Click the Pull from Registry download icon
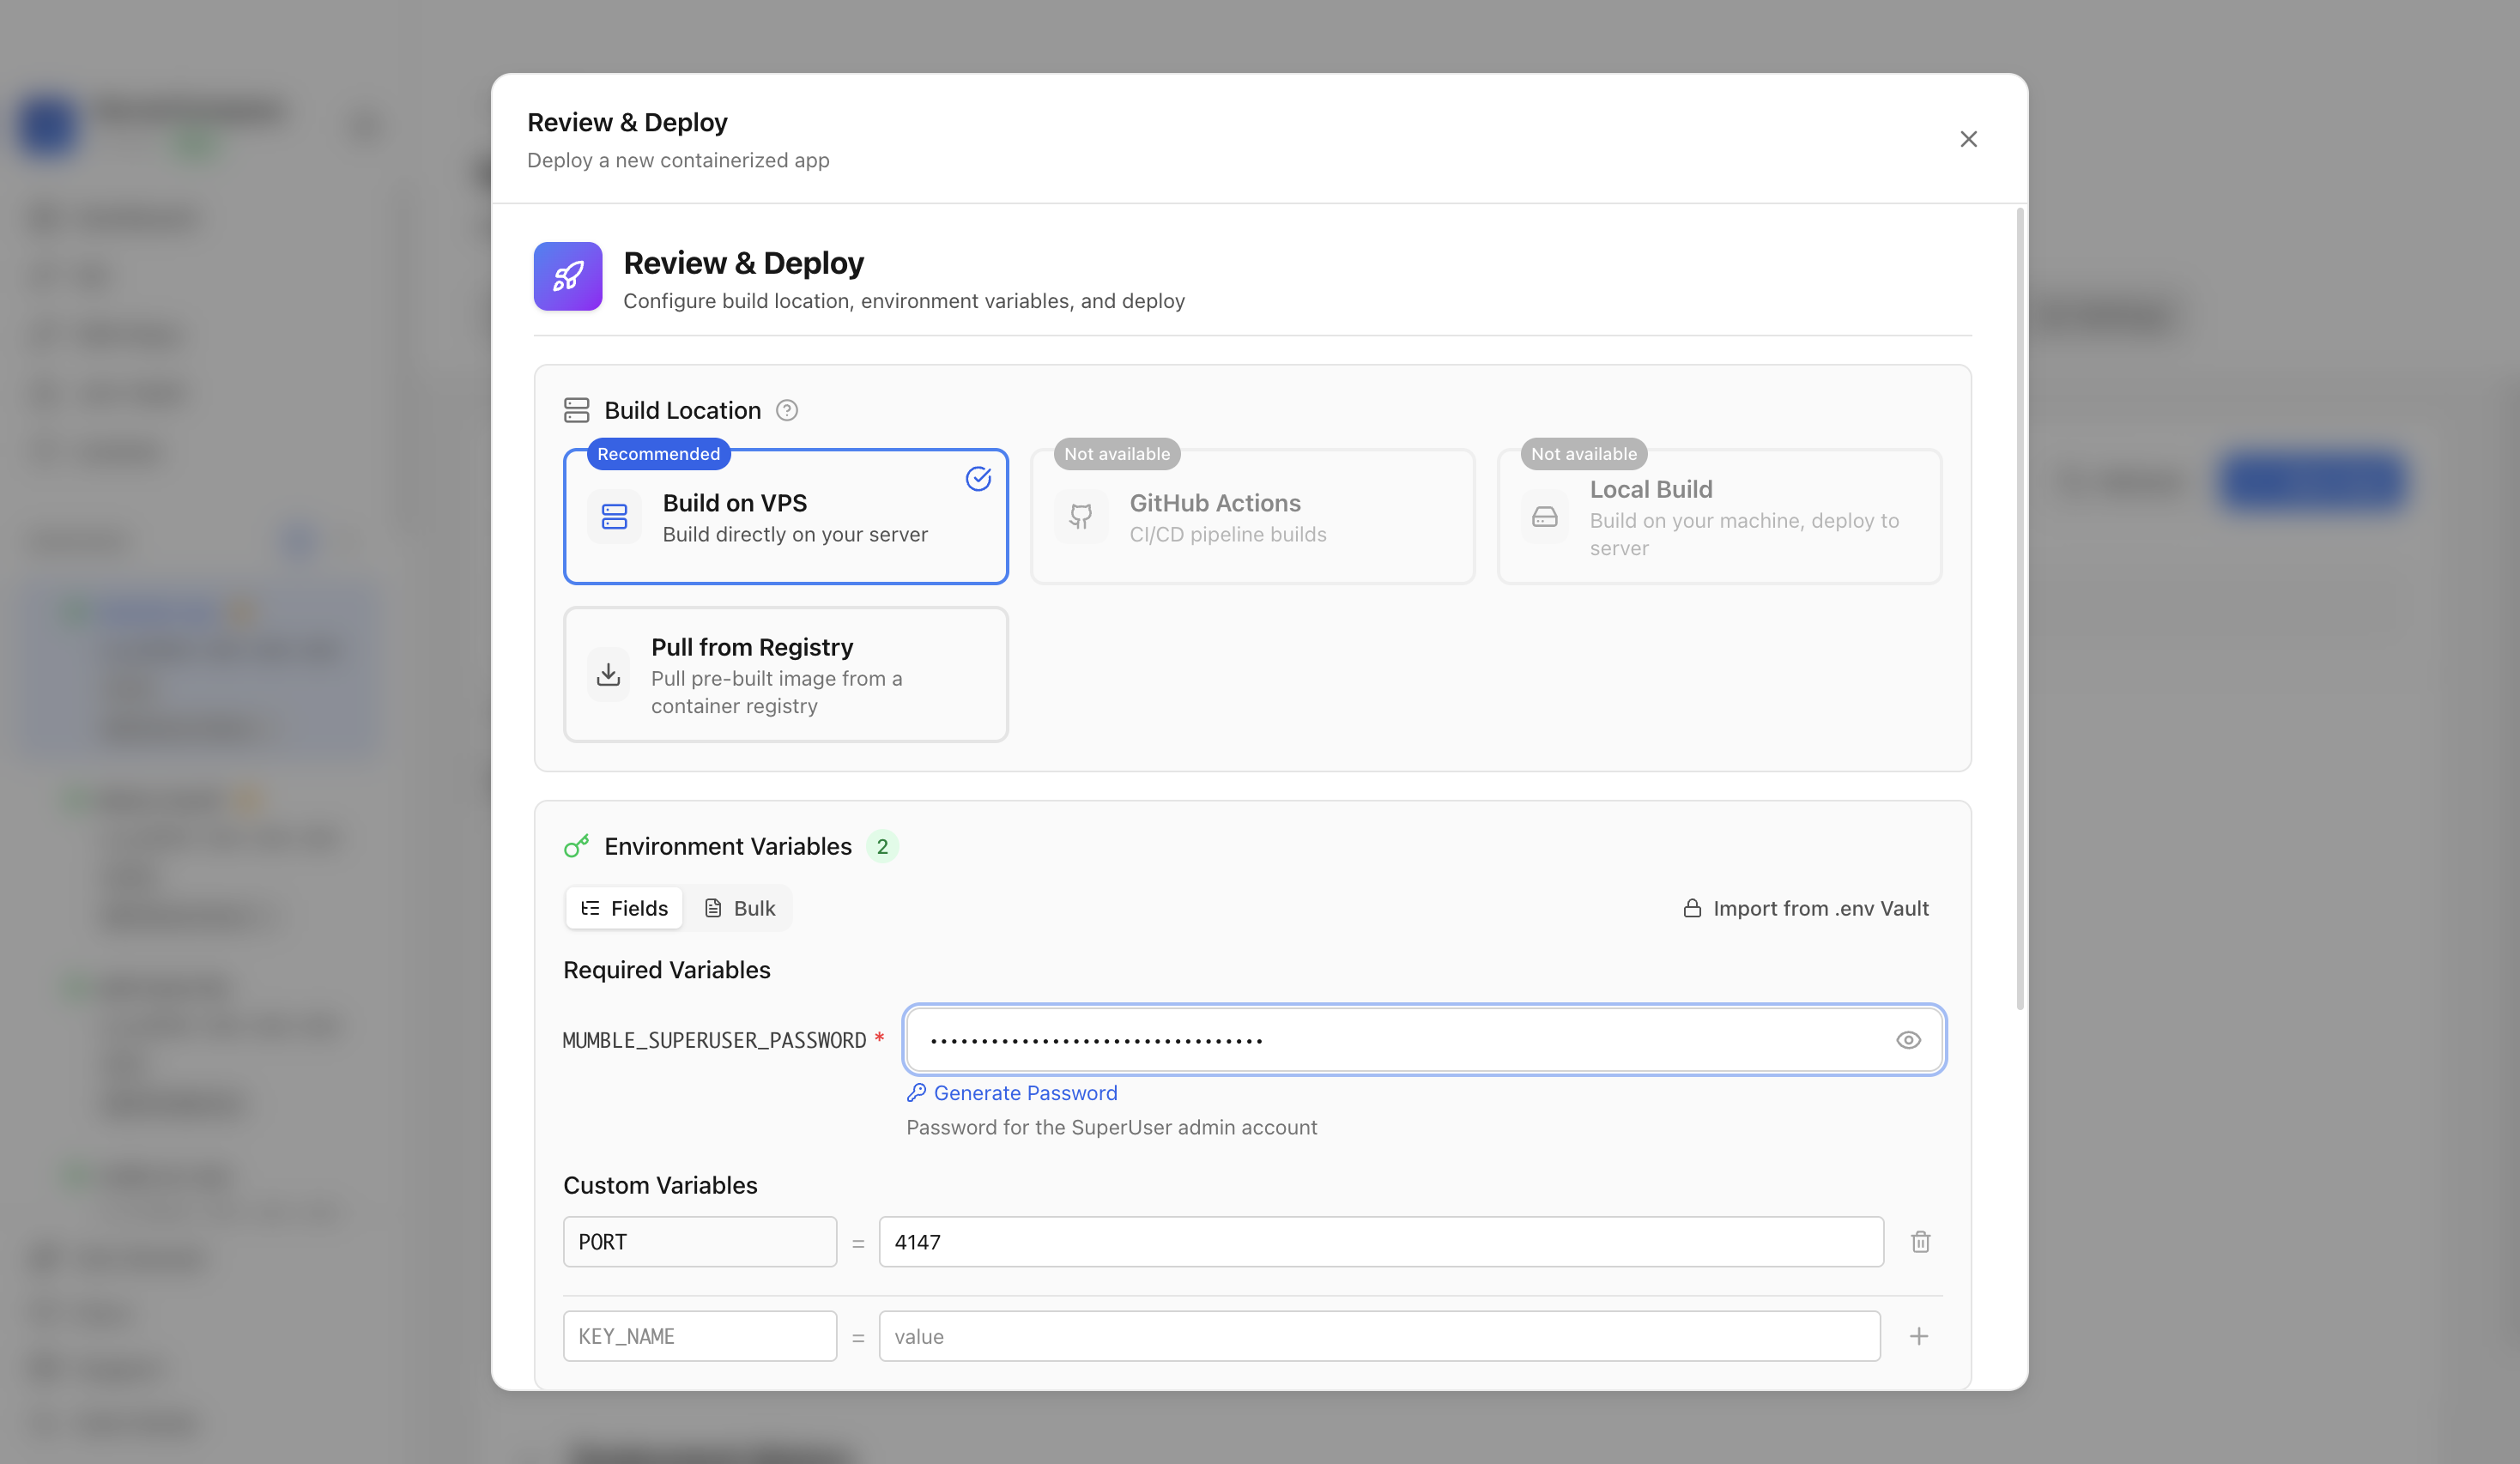 pos(608,675)
